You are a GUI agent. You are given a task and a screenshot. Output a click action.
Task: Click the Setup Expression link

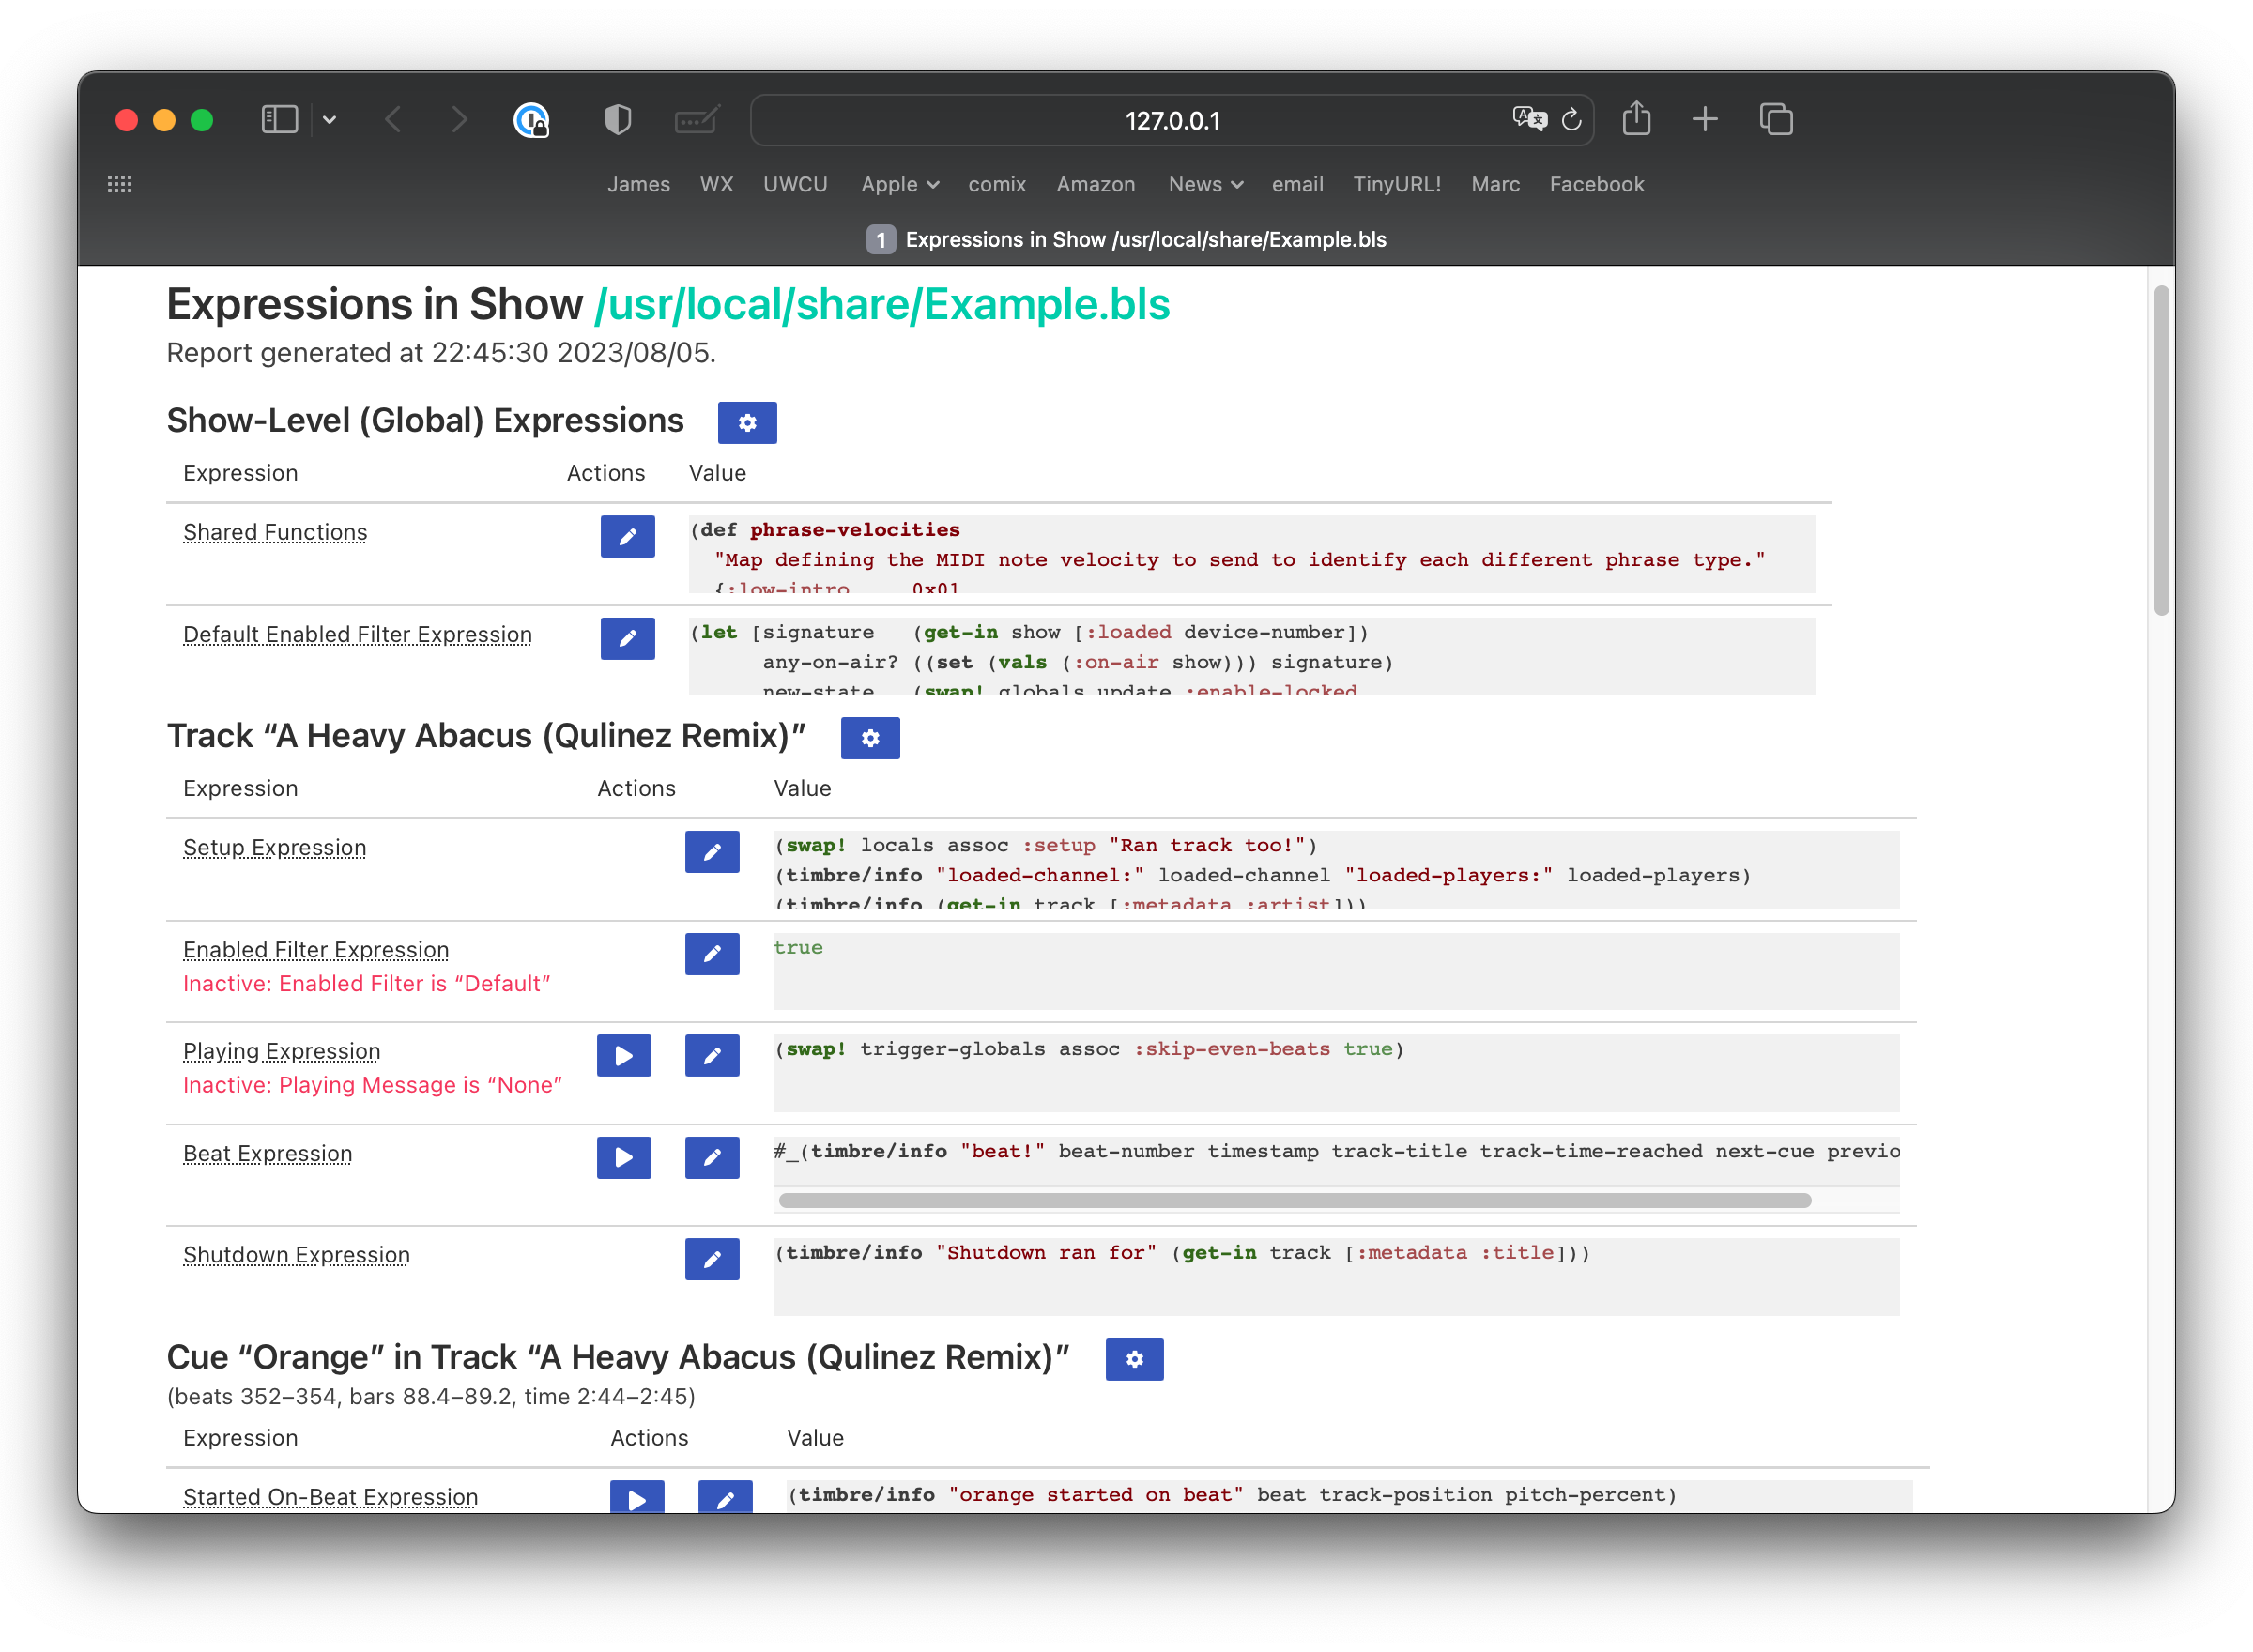274,847
